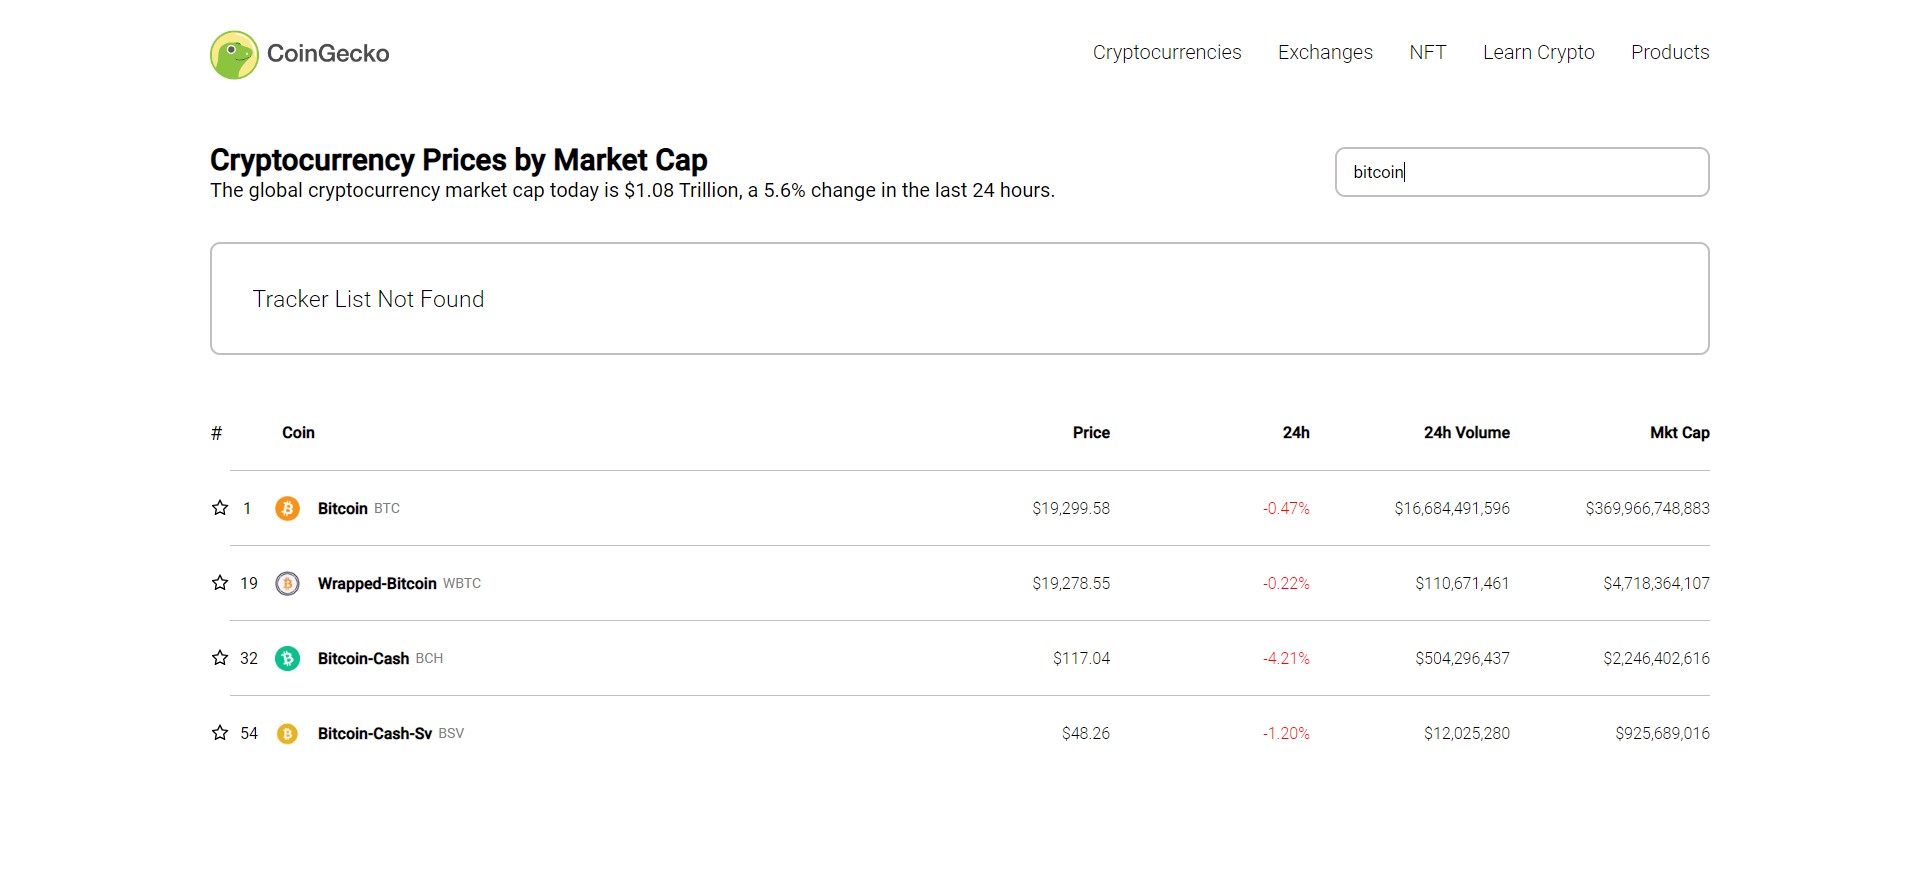The height and width of the screenshot is (887, 1910).
Task: Sort the table by Mkt Cap
Action: coord(1678,432)
